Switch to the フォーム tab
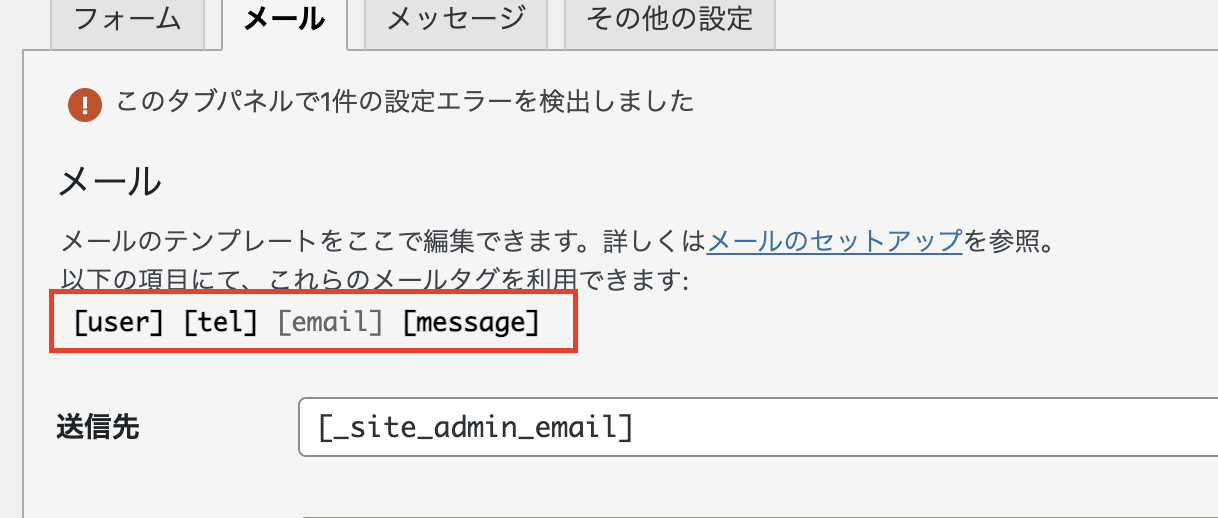This screenshot has height=518, width=1218. click(127, 20)
